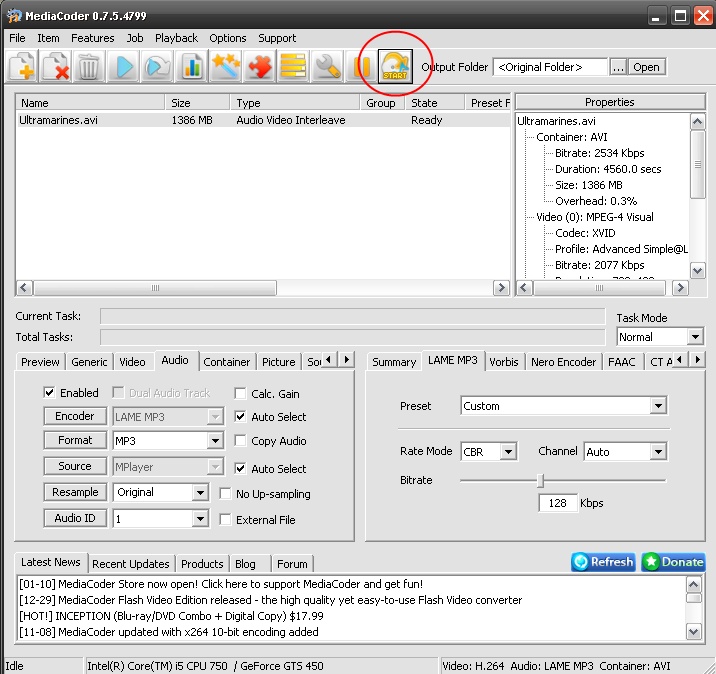Click the Encoder button
The image size is (716, 674).
pos(75,416)
